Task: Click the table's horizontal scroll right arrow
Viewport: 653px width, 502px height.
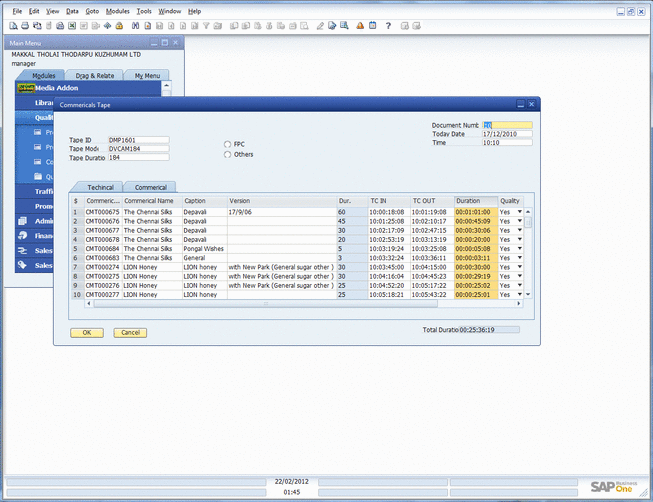Action: pyautogui.click(x=518, y=304)
